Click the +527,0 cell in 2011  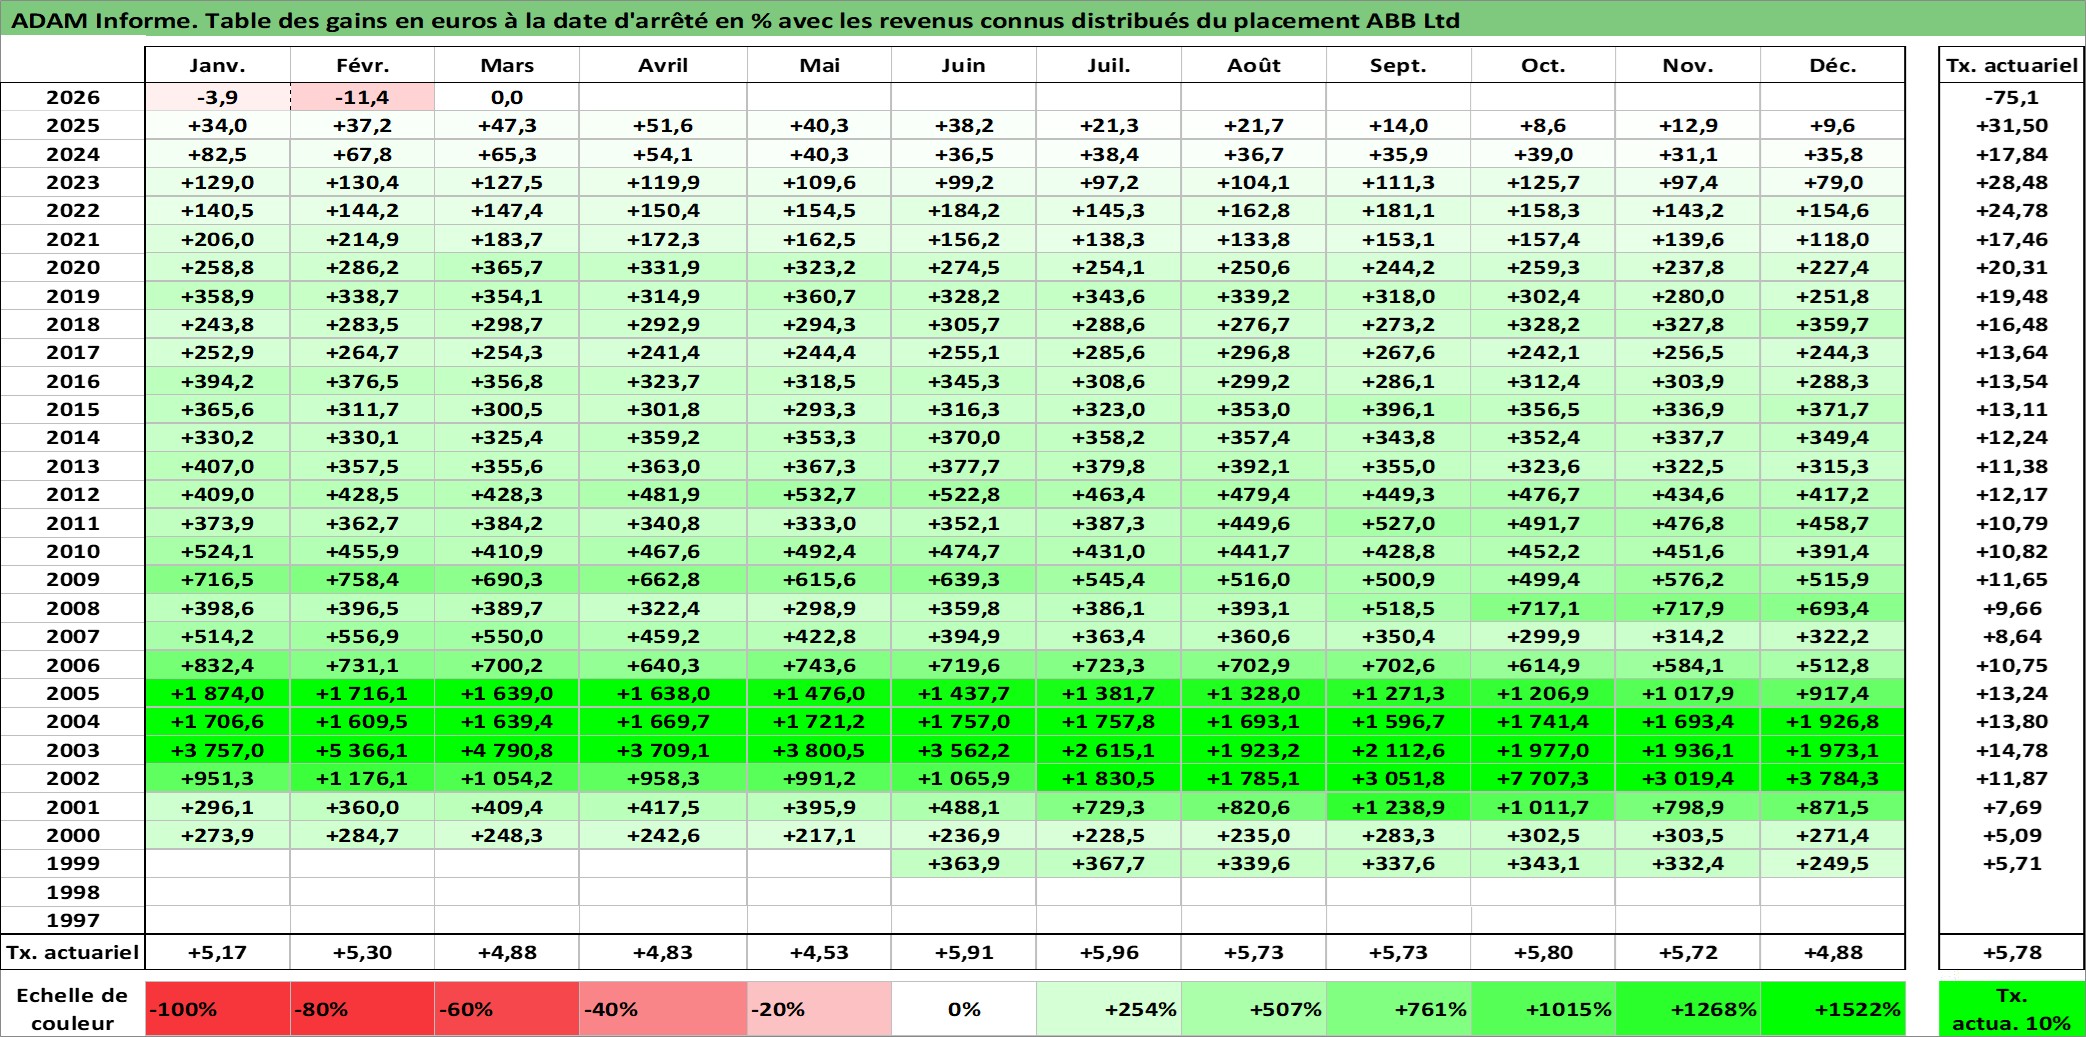coord(1398,523)
